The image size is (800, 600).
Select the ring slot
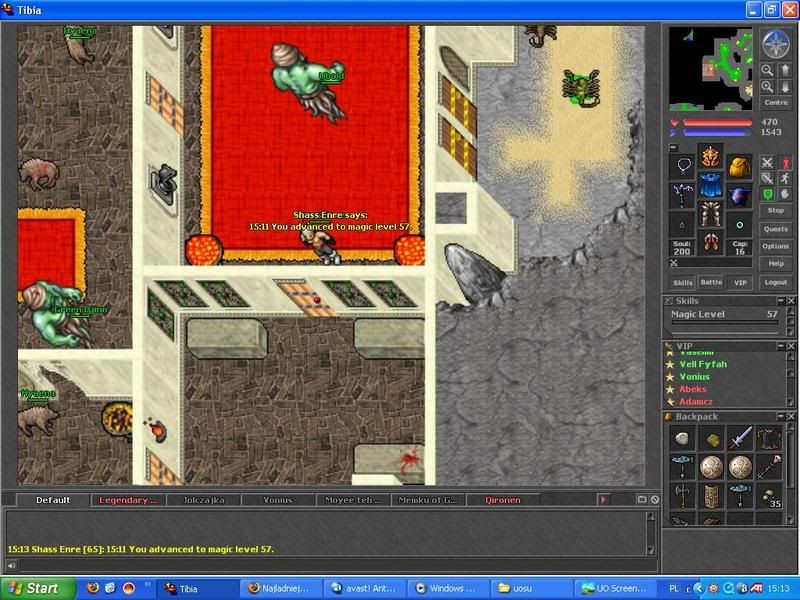point(682,224)
